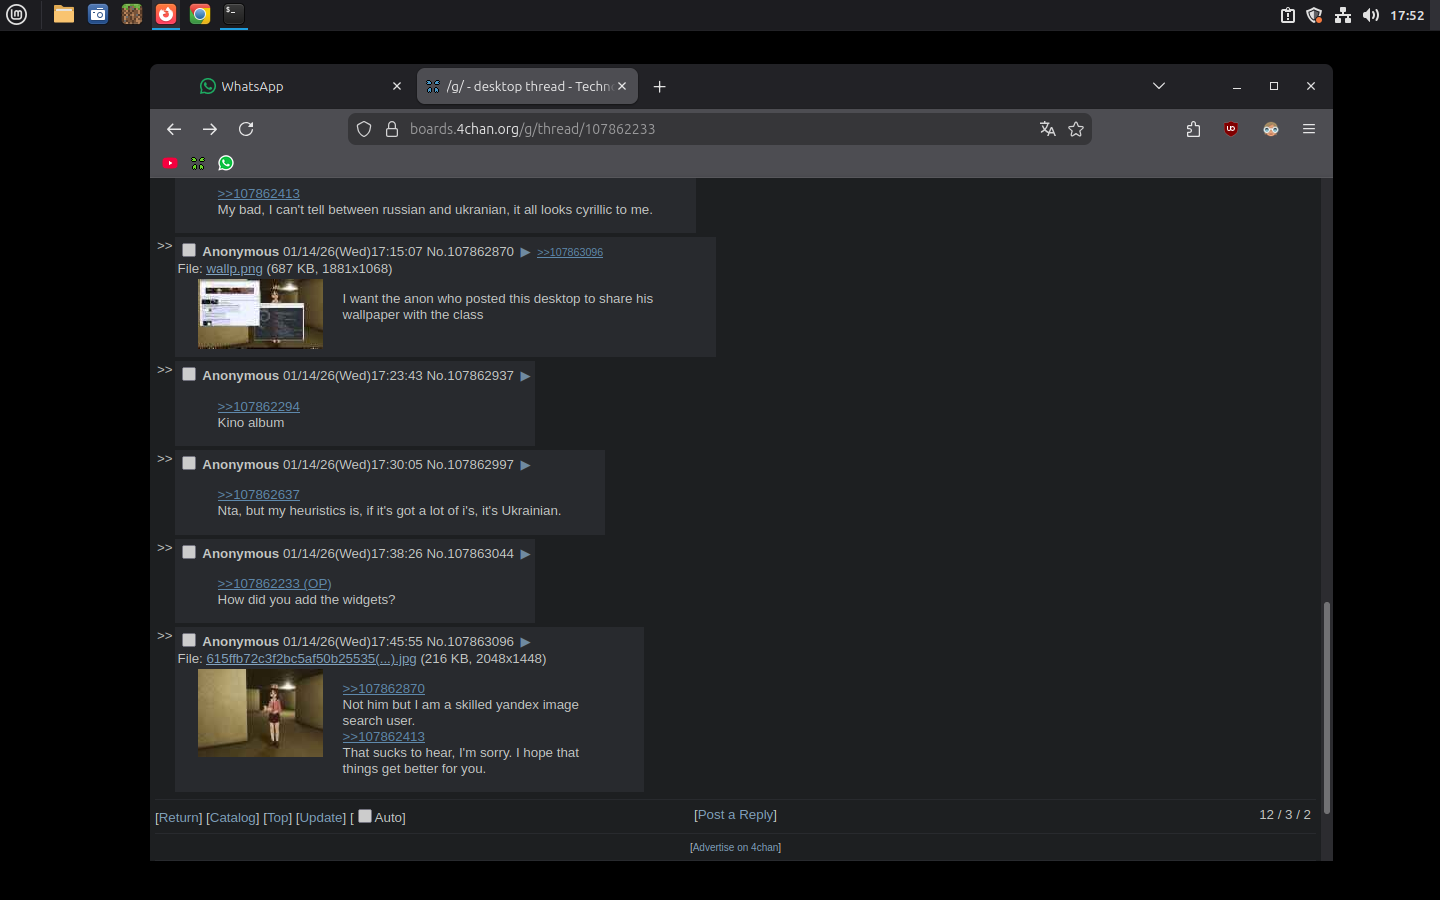Mark the checkbox of post No.107863096
This screenshot has width=1440, height=900.
[189, 640]
